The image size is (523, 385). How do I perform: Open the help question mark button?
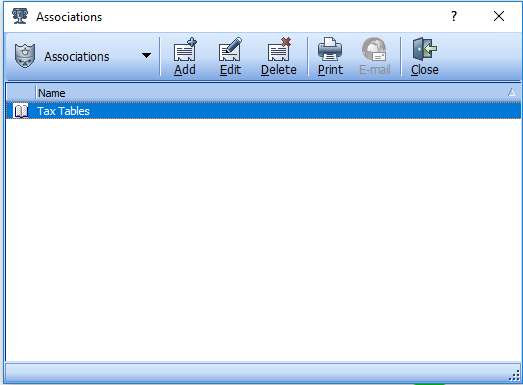click(x=454, y=16)
